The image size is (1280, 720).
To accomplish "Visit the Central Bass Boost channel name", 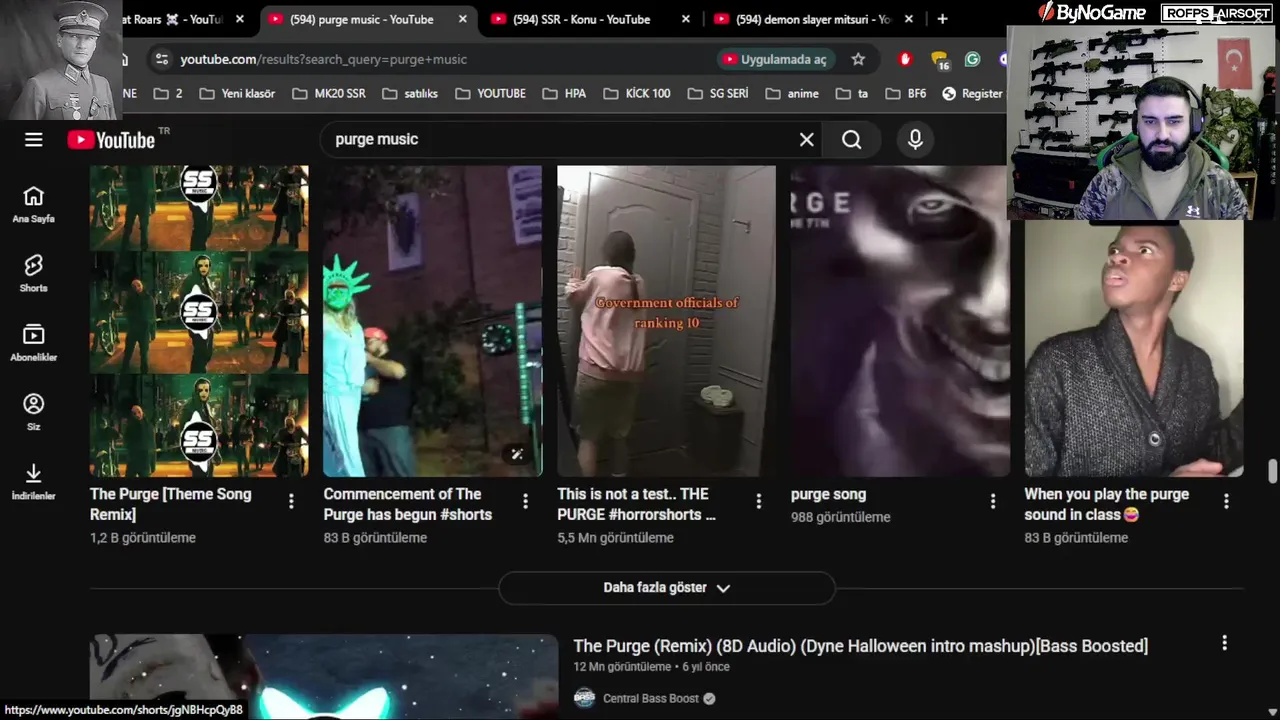I will [651, 698].
